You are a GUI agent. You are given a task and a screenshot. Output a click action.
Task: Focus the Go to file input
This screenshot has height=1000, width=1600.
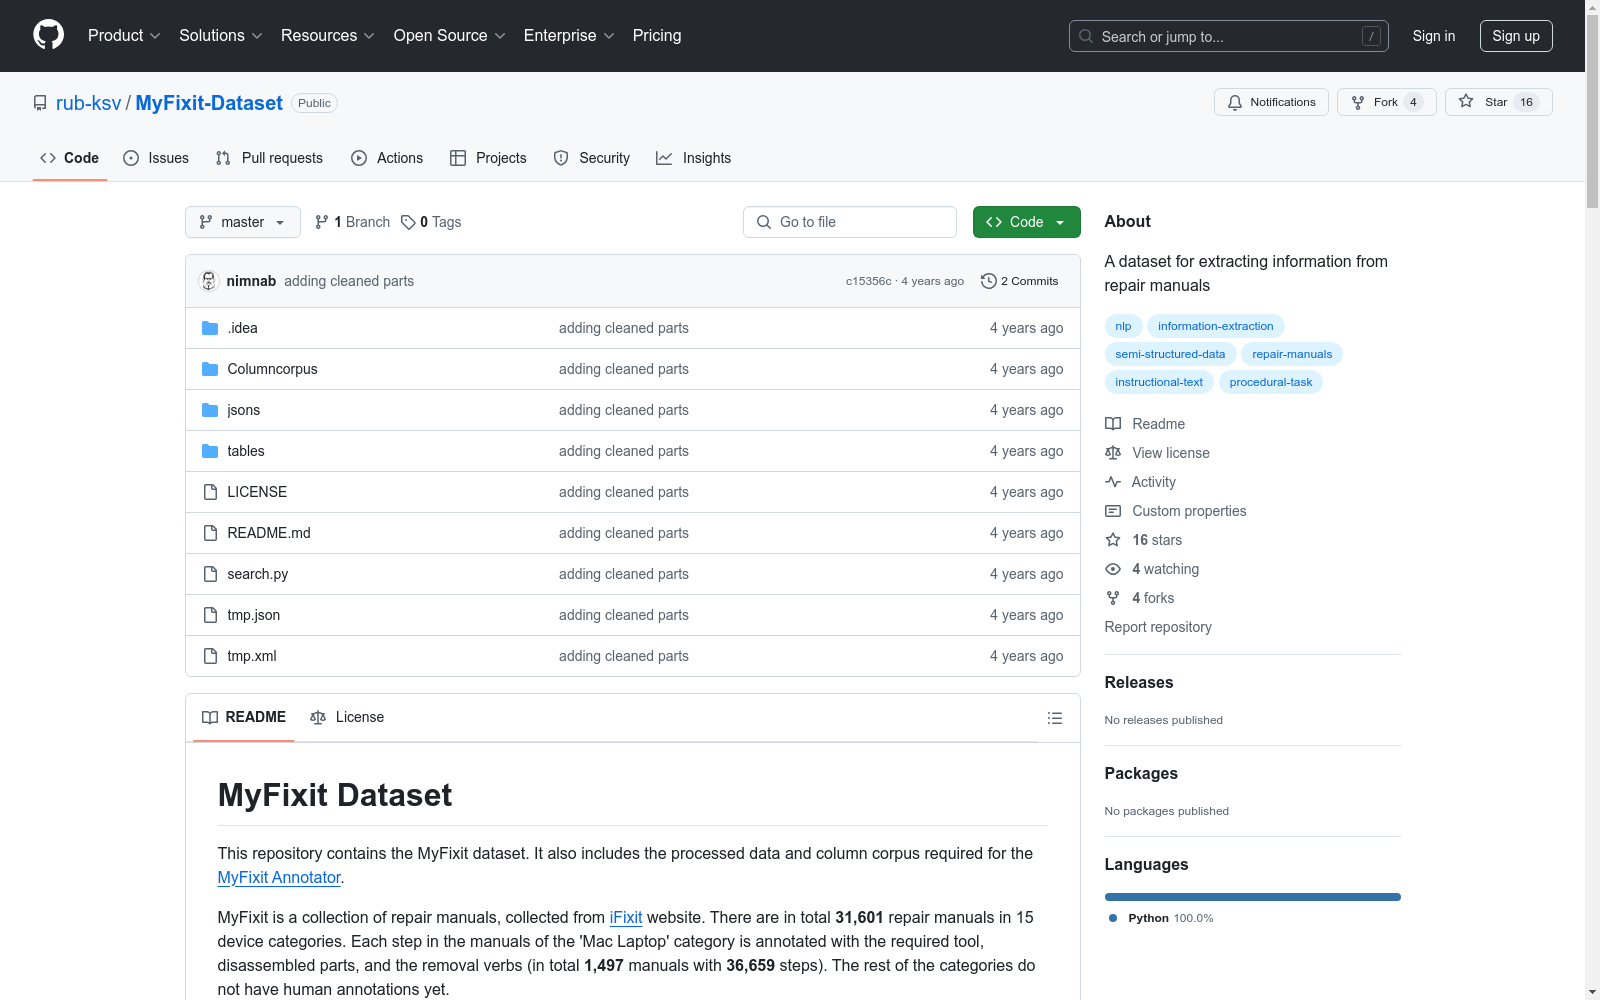[850, 222]
